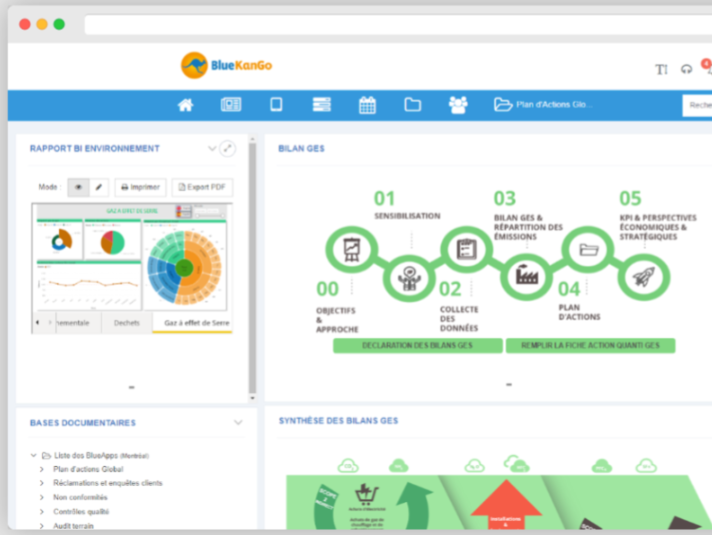This screenshot has width=712, height=535.
Task: Open the ID card icon in the navigation bar
Action: [231, 104]
